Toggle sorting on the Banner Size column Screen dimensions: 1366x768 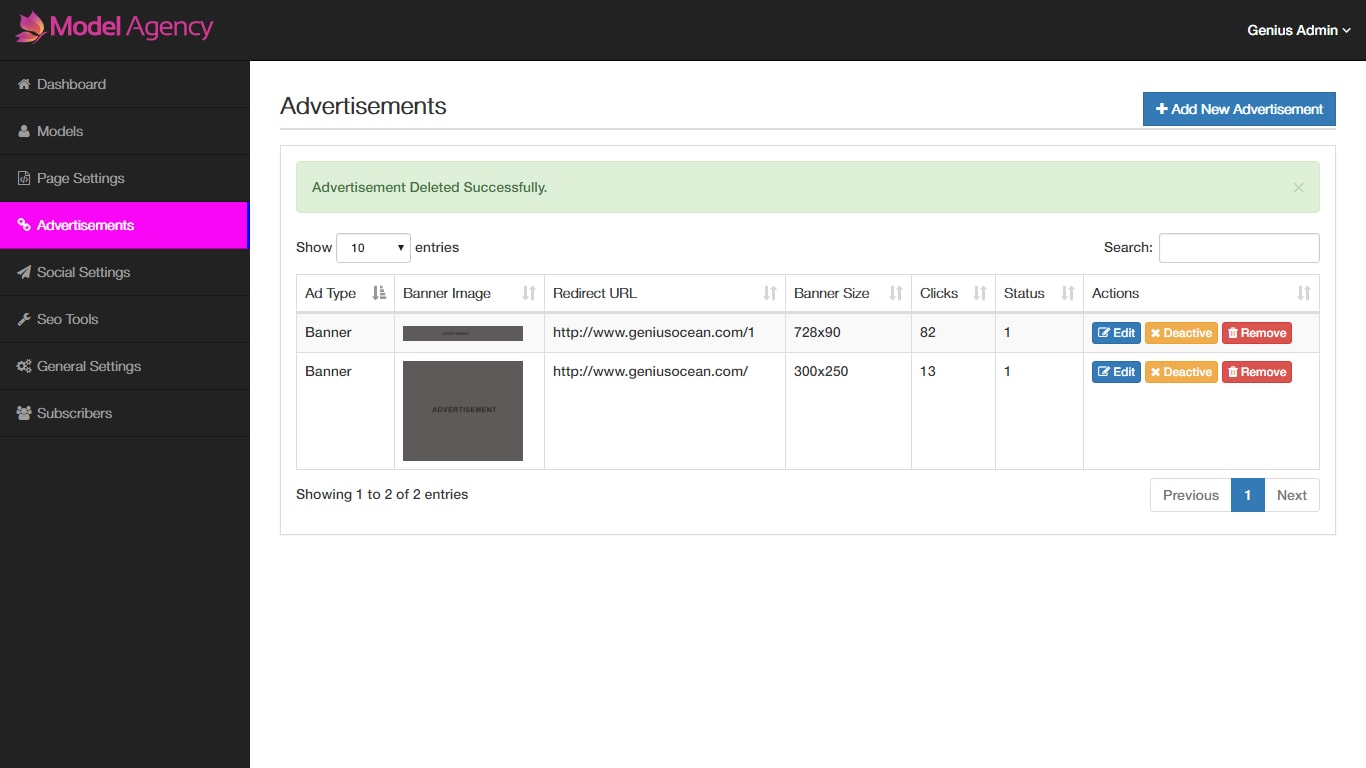pos(893,293)
